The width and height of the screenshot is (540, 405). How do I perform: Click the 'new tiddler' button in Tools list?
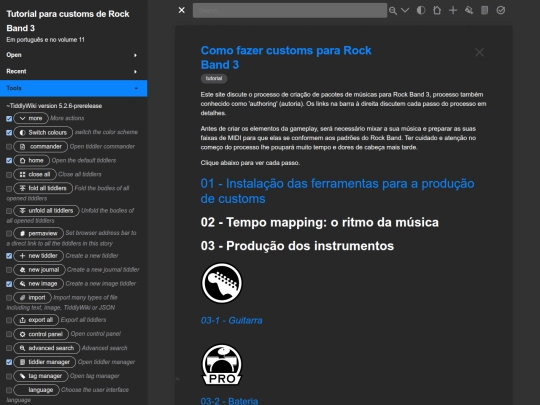(x=39, y=256)
